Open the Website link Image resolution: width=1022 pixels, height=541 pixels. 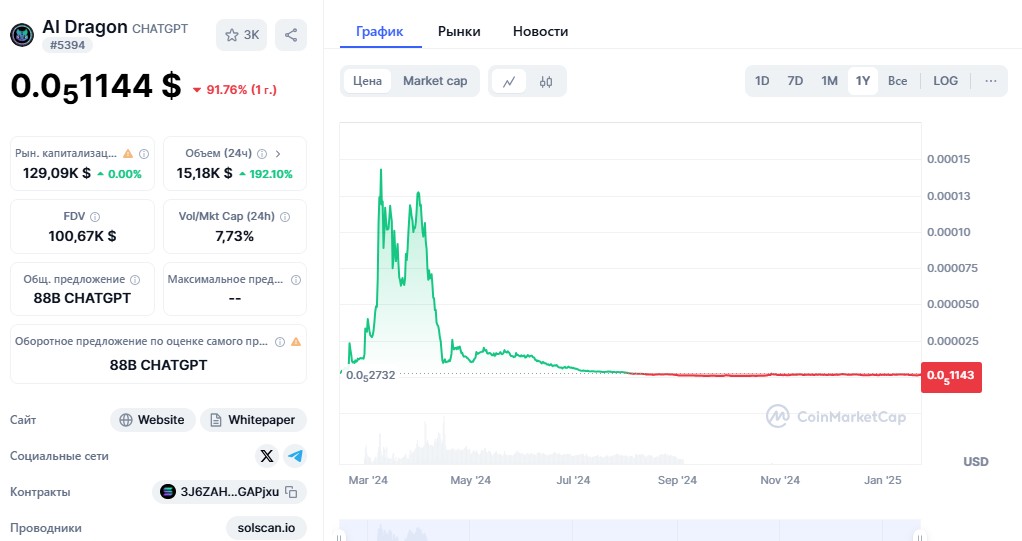(153, 420)
